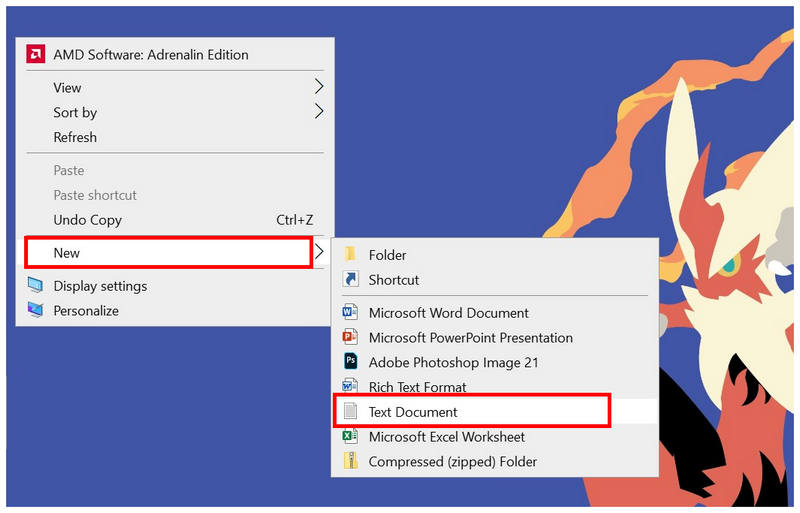Click the Shortcut arrow icon
The height and width of the screenshot is (513, 800).
pyautogui.click(x=350, y=280)
